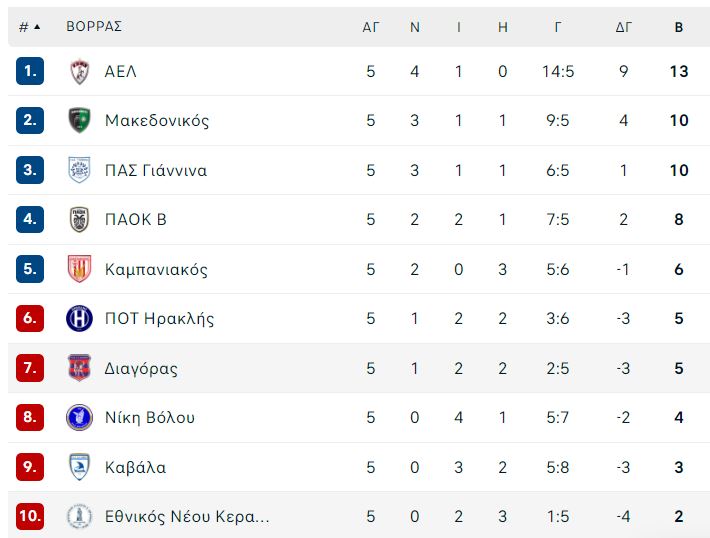Click the ΠΑΟΚ Β team badge

coord(79,220)
